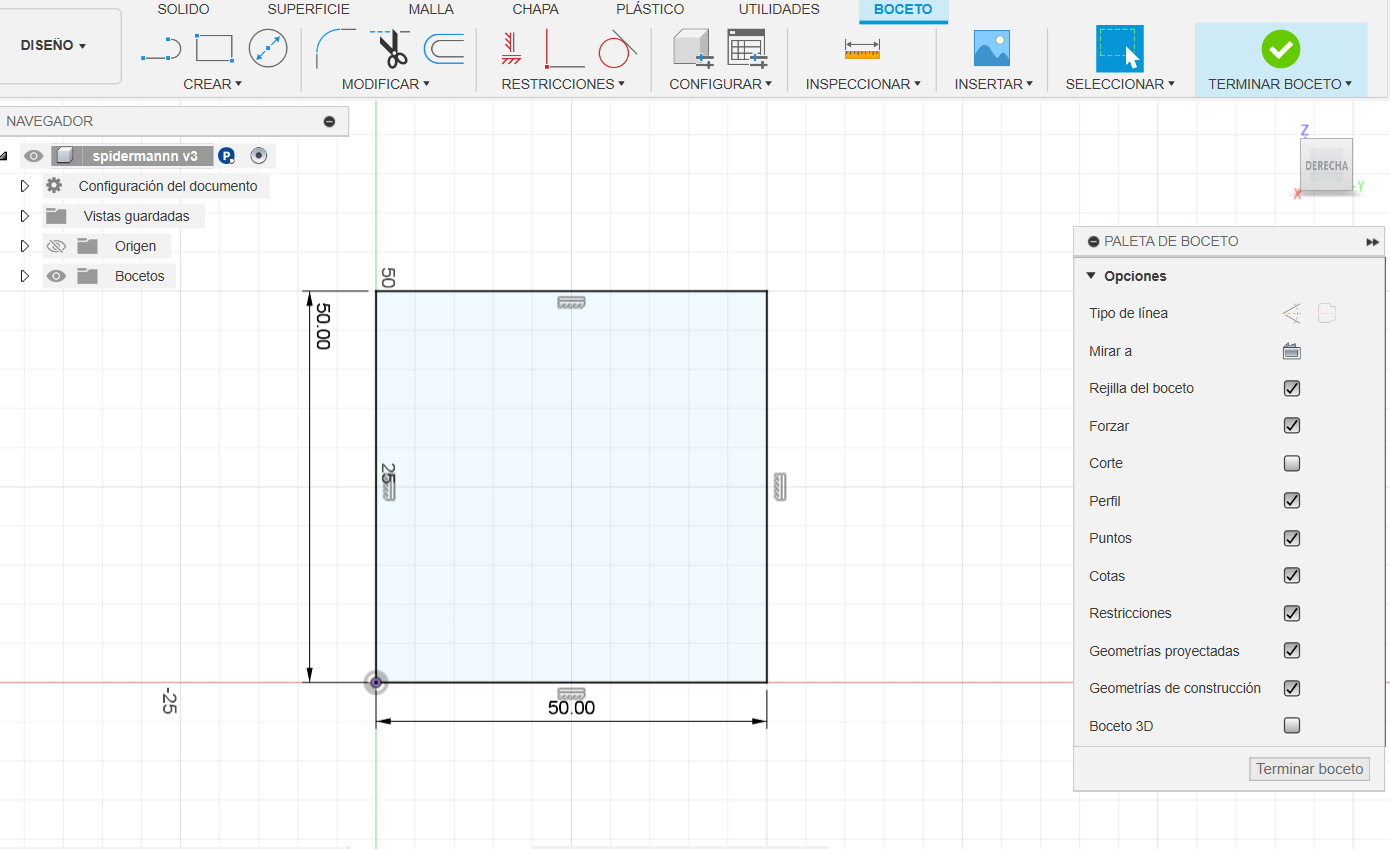The width and height of the screenshot is (1390, 849).
Task: Click the Mirar a icon in palette
Action: click(x=1292, y=351)
